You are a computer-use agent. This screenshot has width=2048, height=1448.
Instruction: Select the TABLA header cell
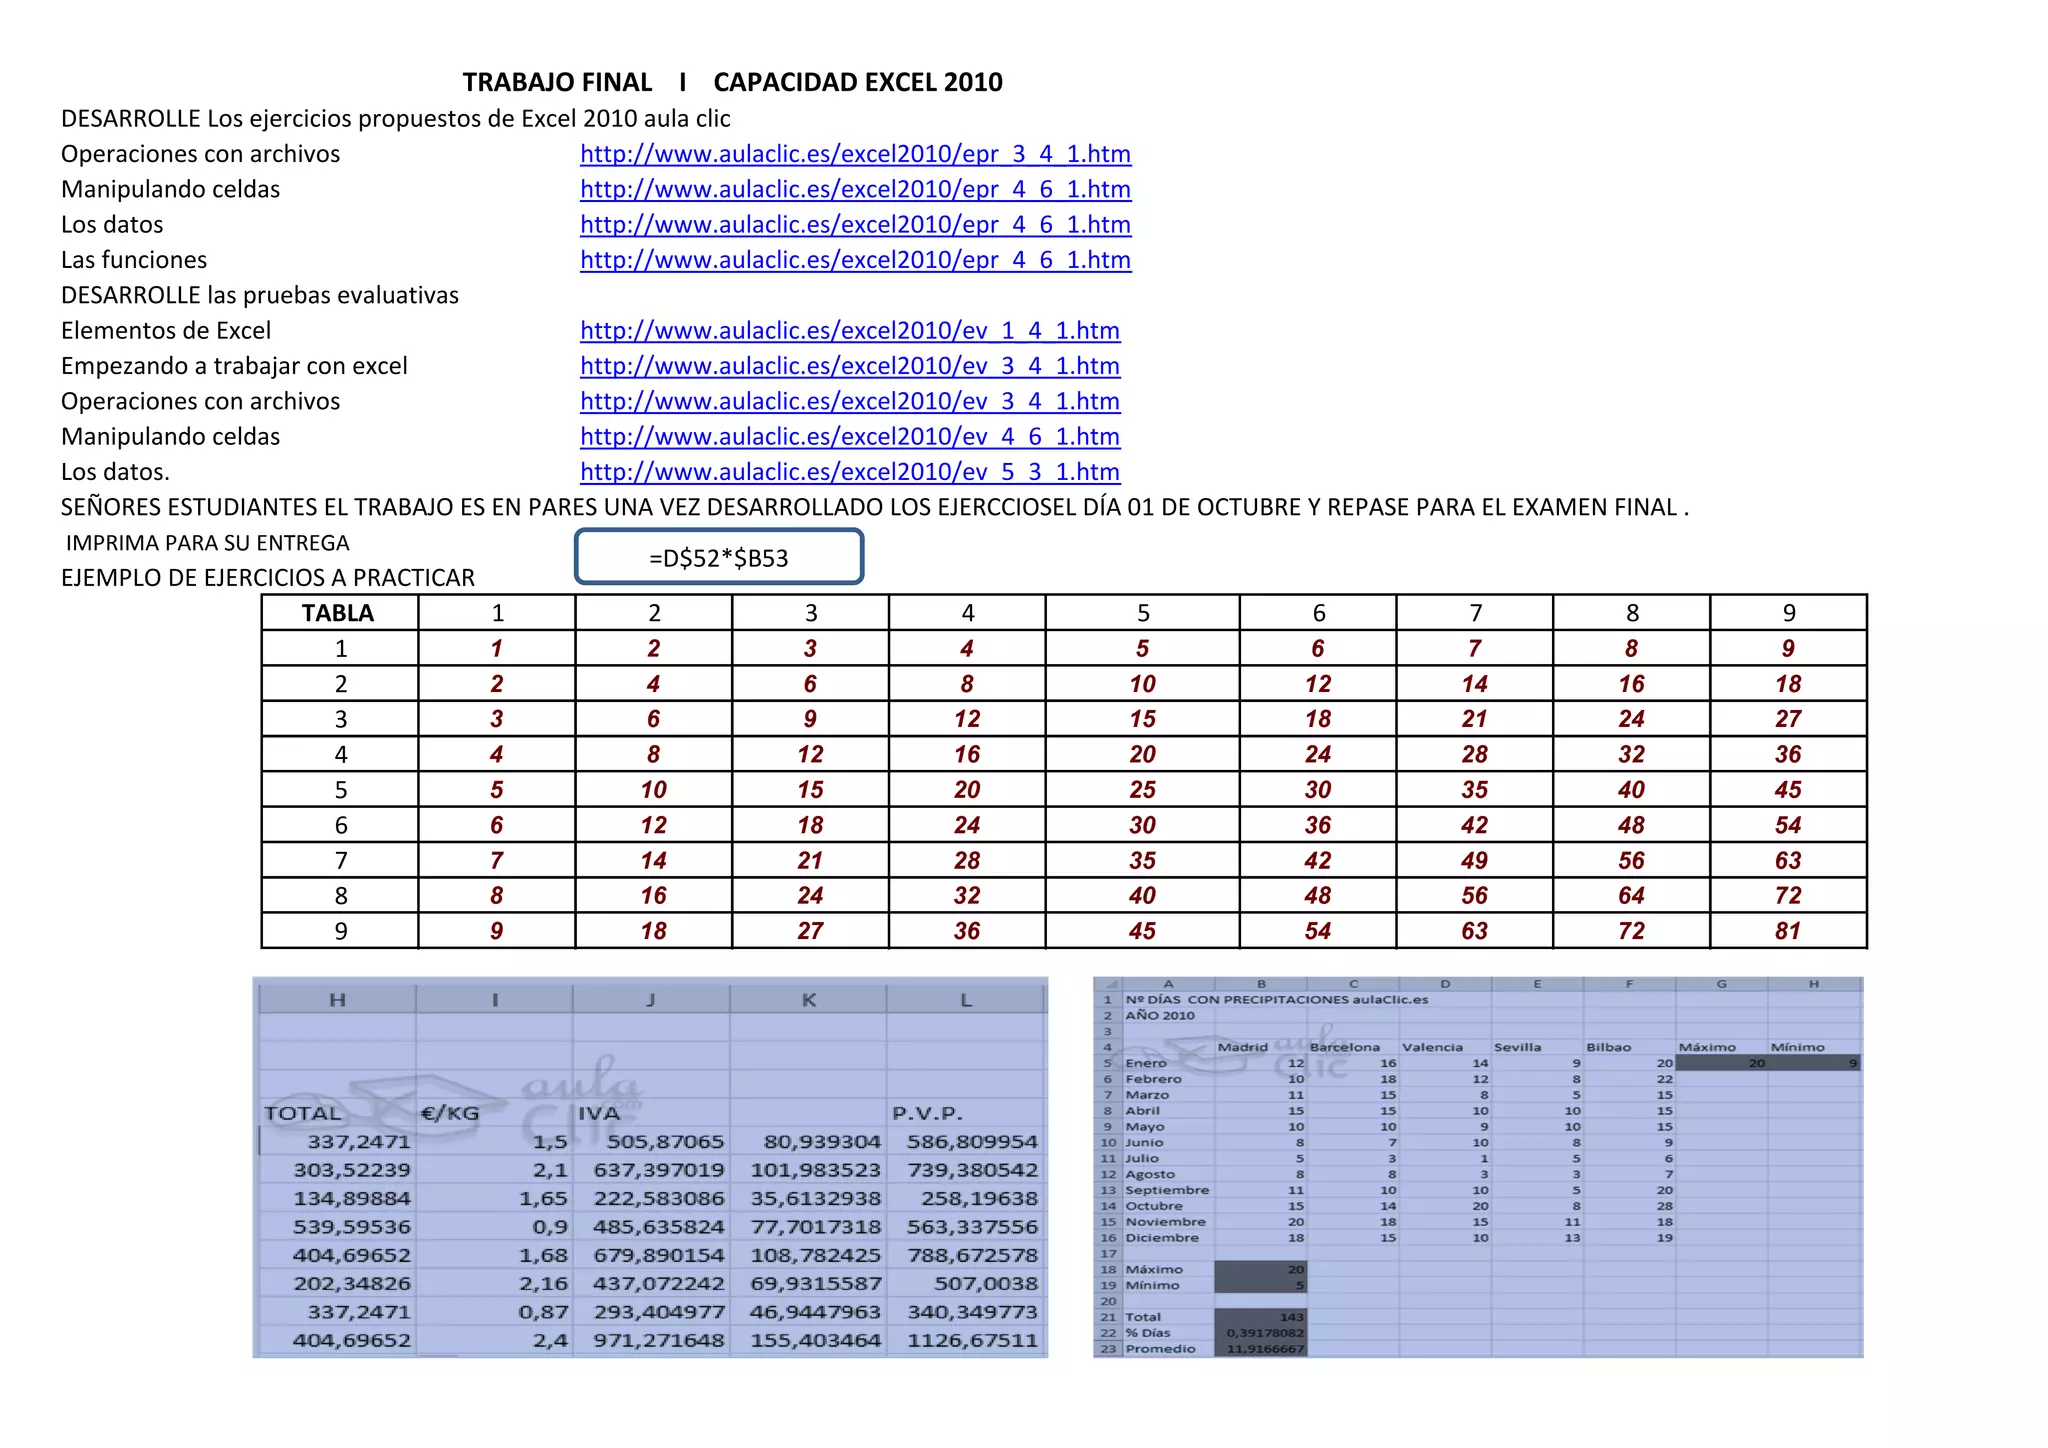pyautogui.click(x=339, y=613)
